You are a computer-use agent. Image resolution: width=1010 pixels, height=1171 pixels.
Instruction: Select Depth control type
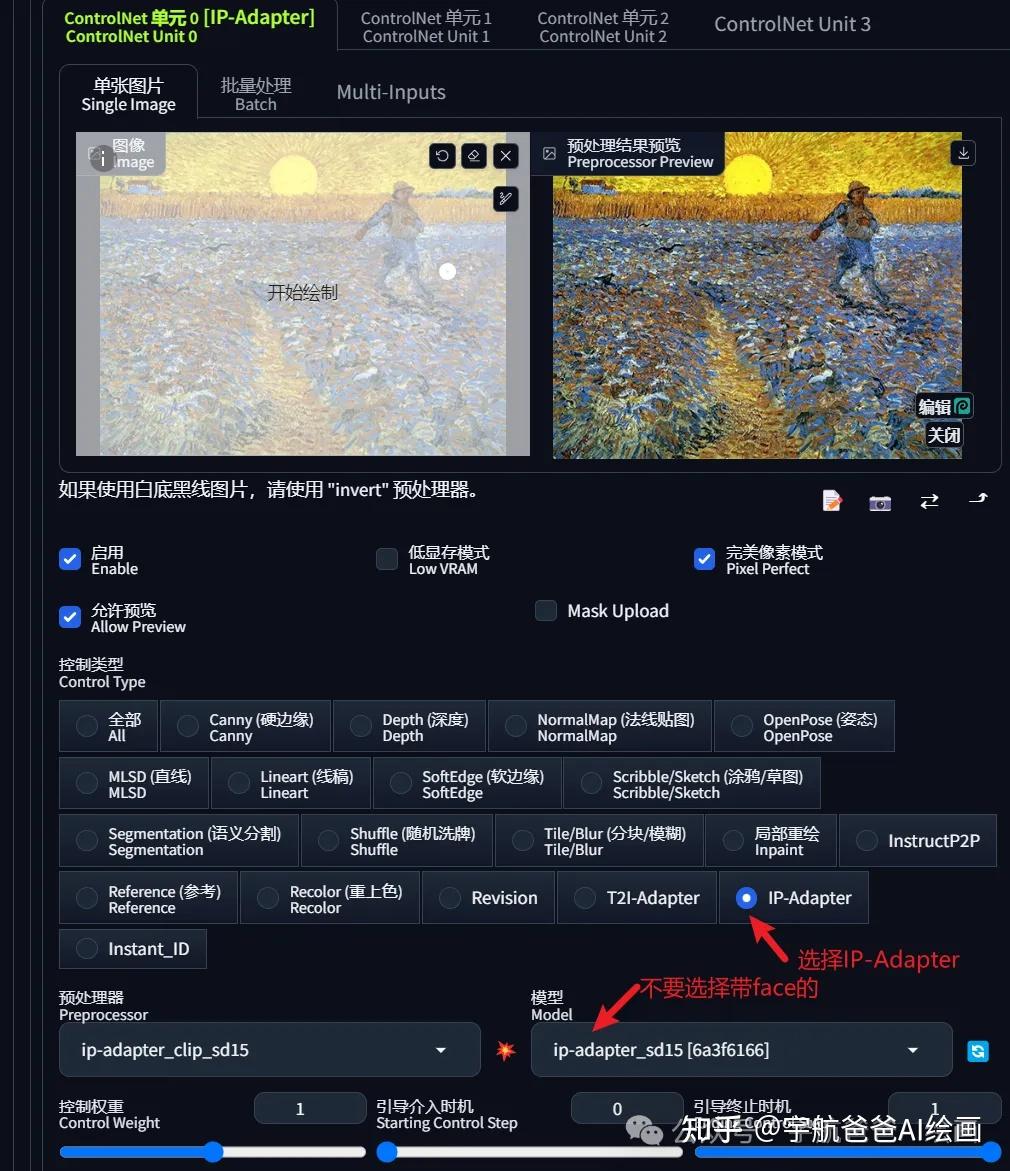(409, 726)
